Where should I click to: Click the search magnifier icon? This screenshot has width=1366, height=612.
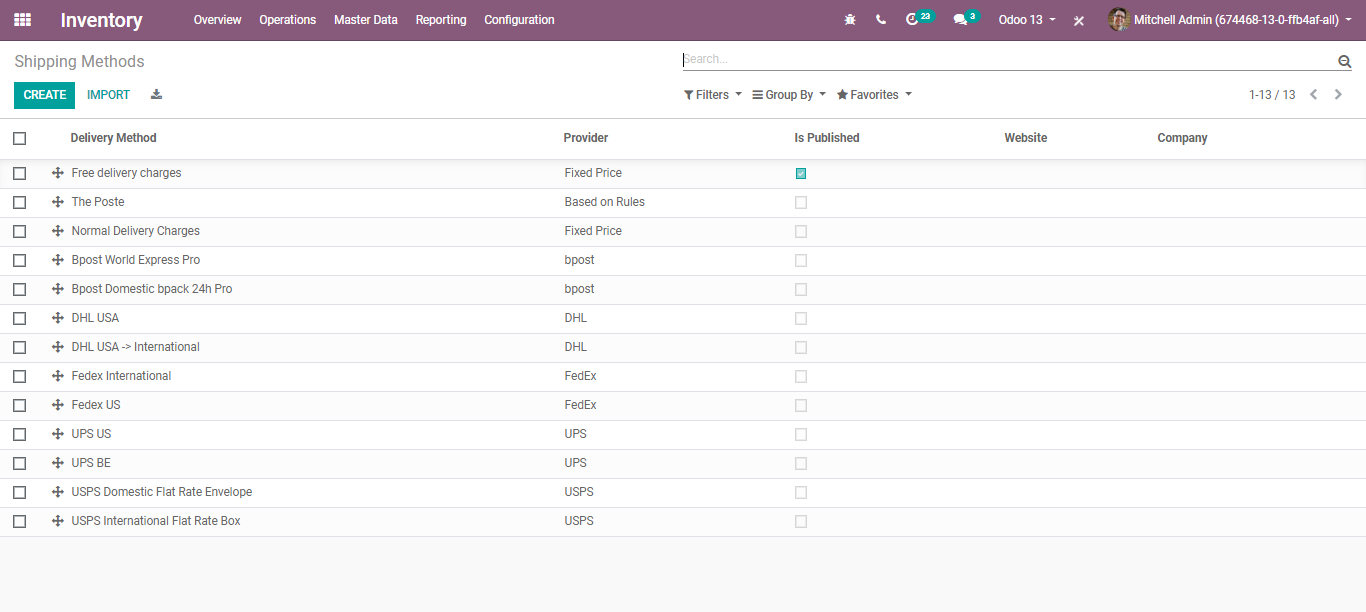[x=1345, y=61]
